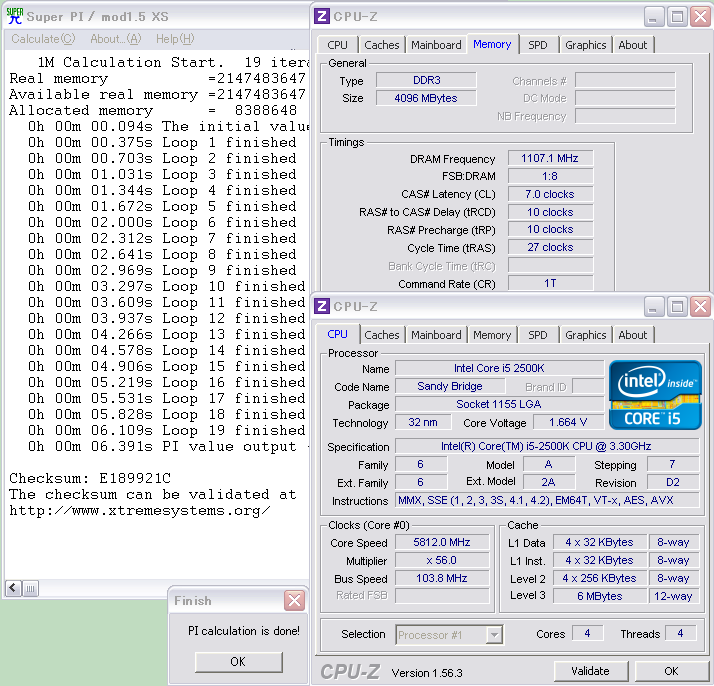Image resolution: width=714 pixels, height=686 pixels.
Task: Click the Command Rate 1T value
Action: [550, 284]
